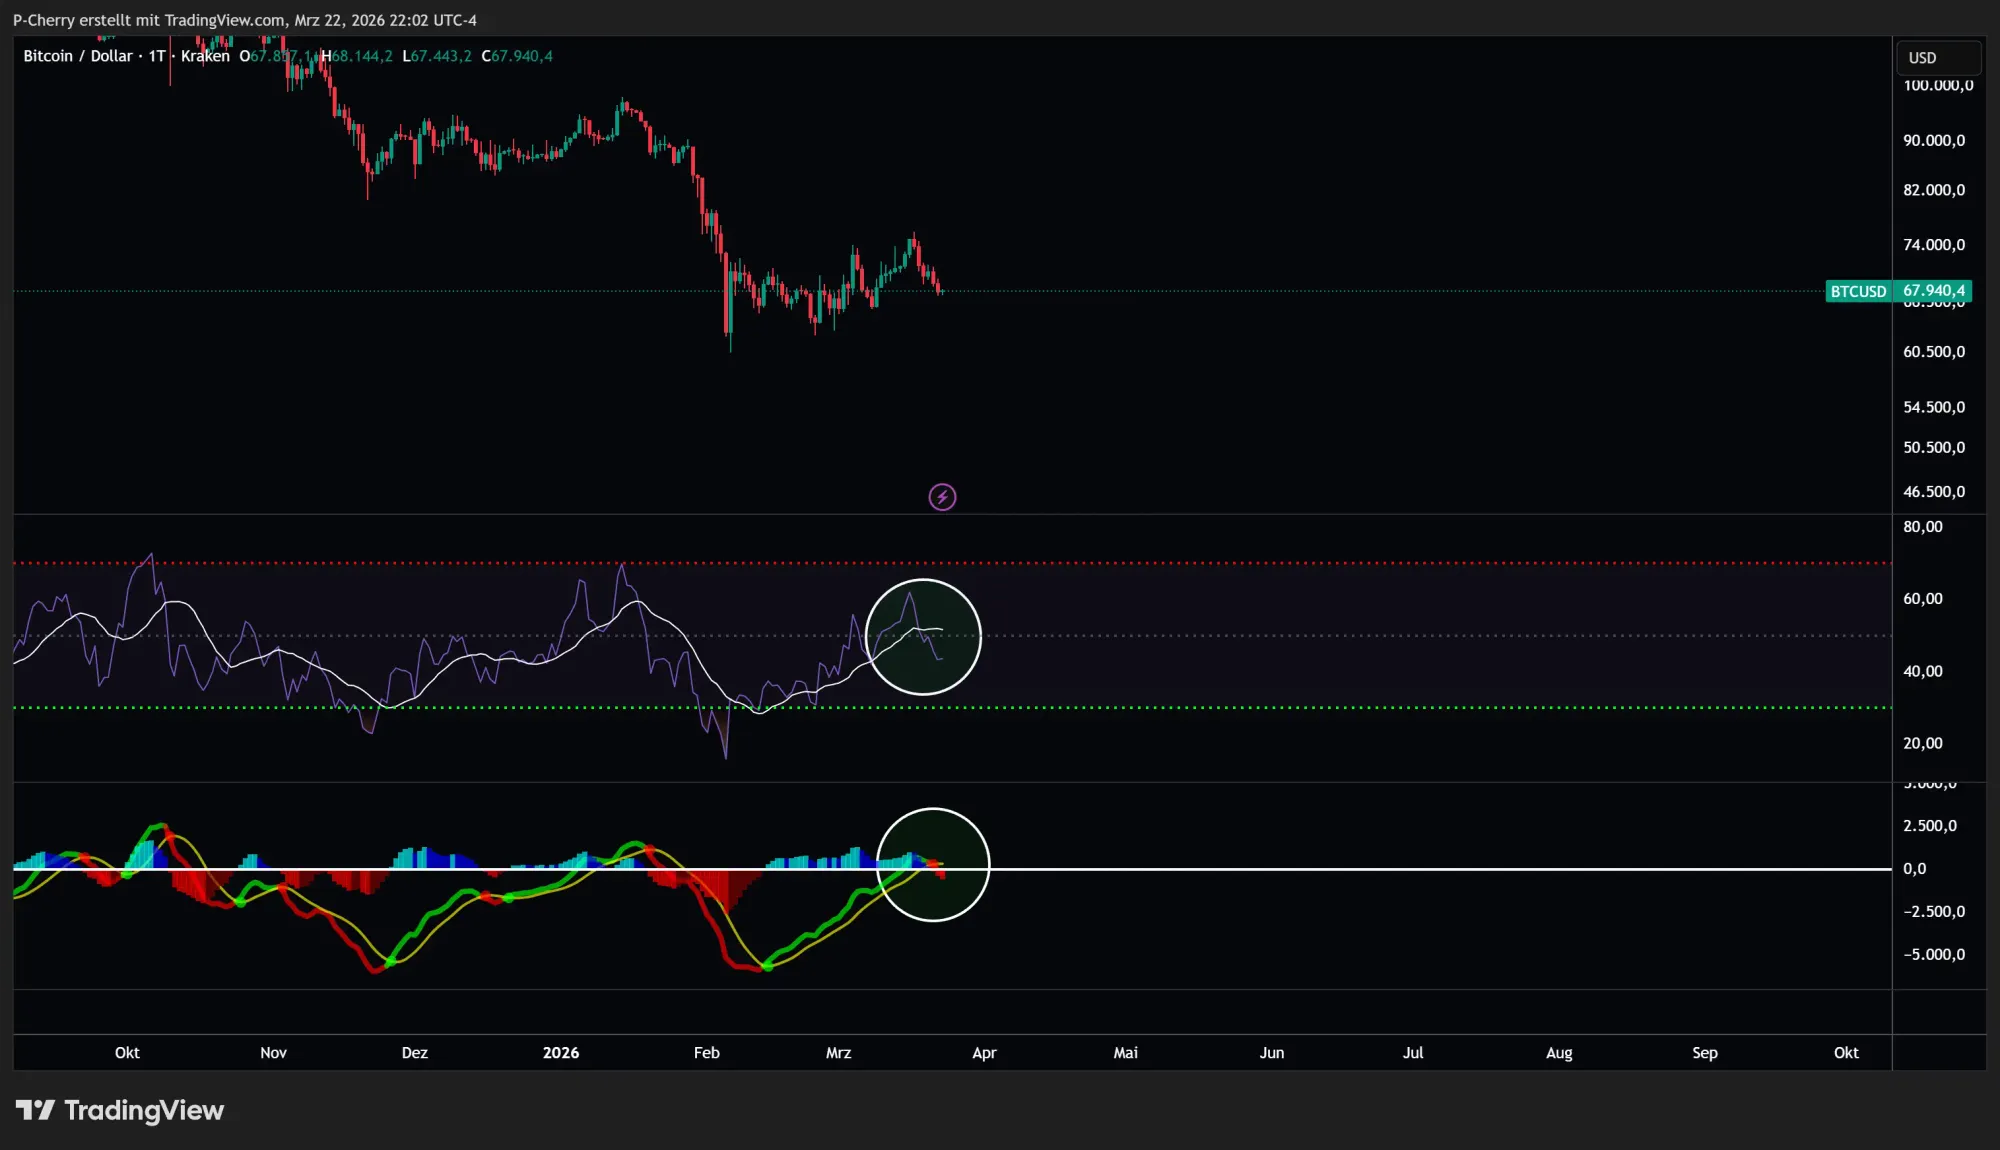Screen dimensions: 2000x1150
Task: Select the Mrz label on the date axis
Action: click(838, 1053)
